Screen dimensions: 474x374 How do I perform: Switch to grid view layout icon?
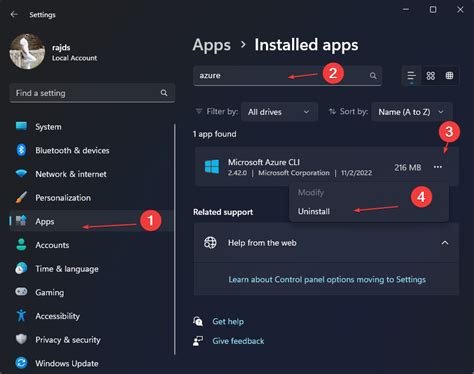pyautogui.click(x=431, y=76)
